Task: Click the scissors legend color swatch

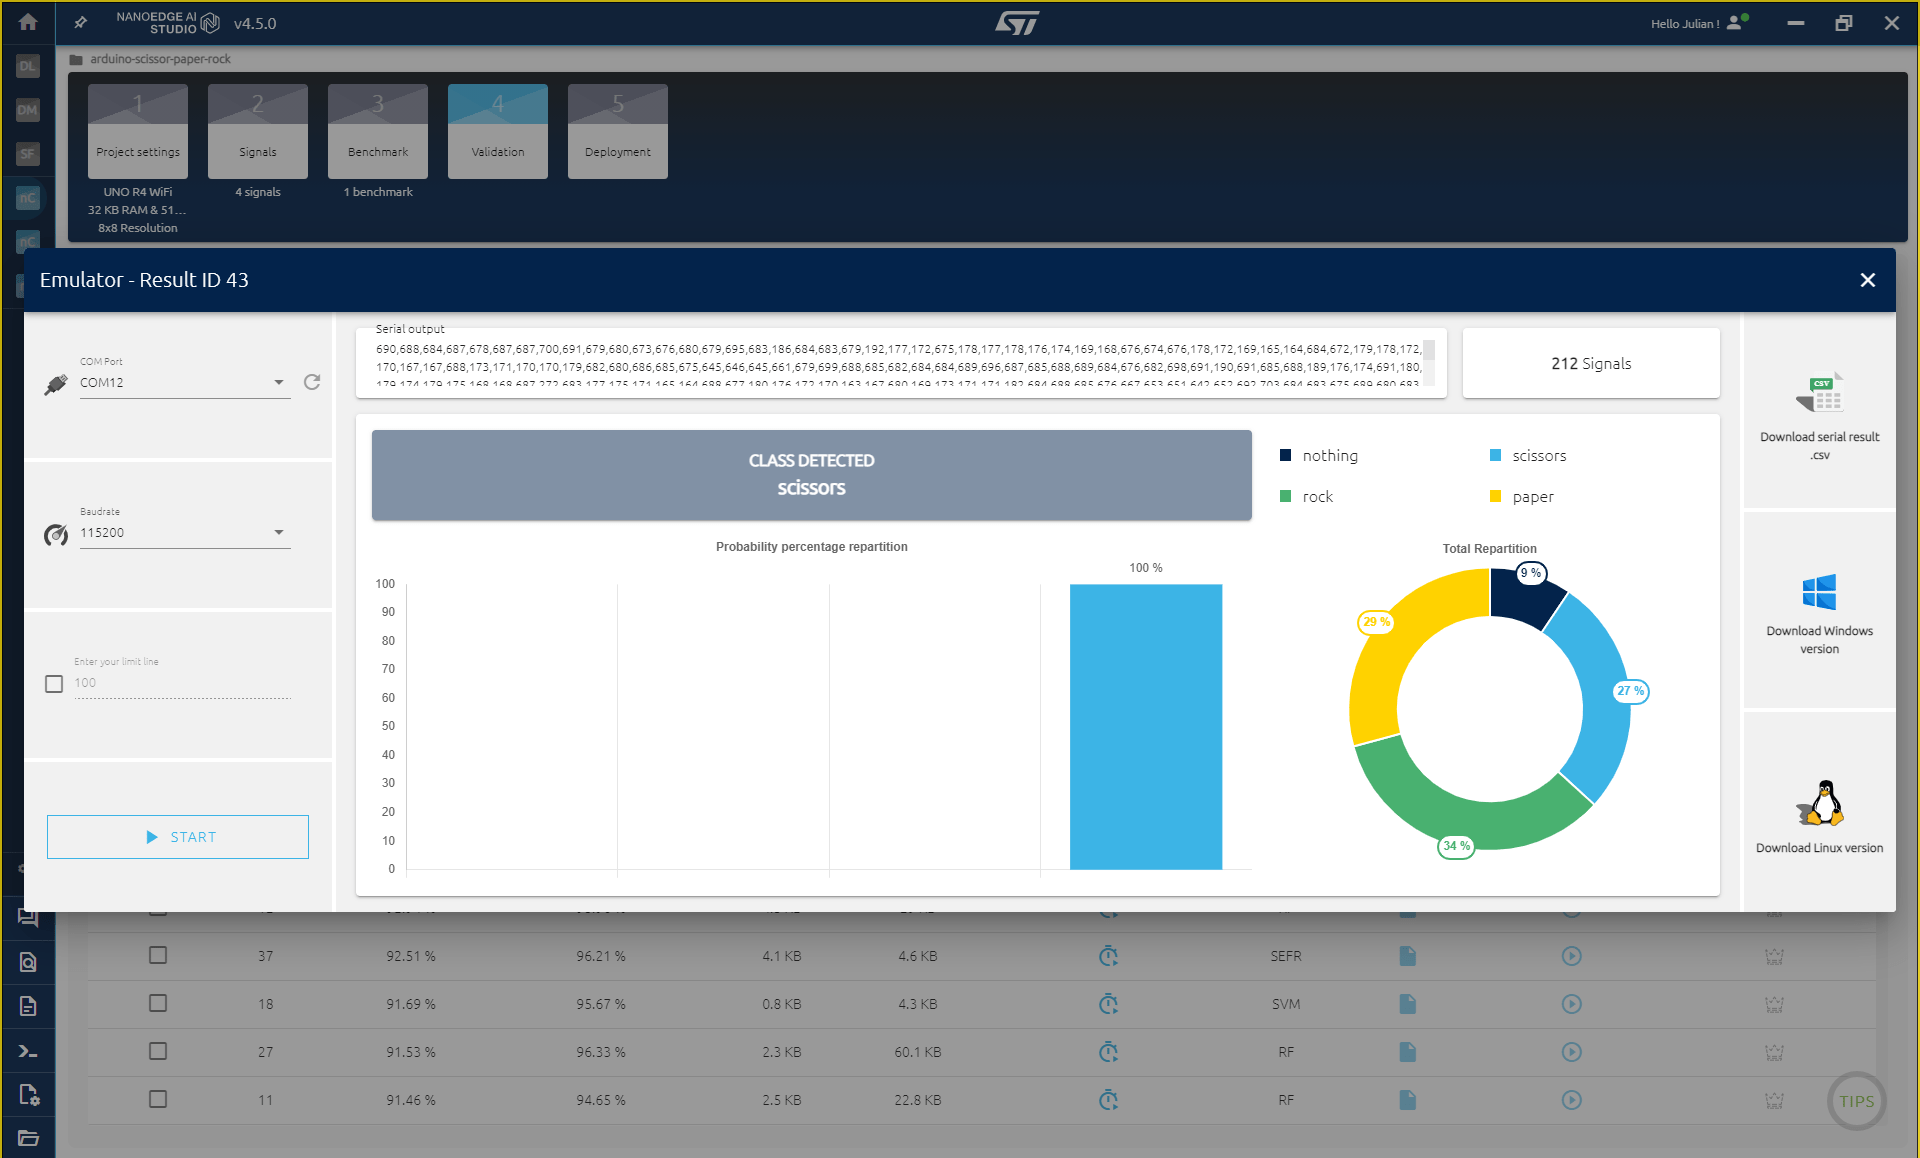Action: point(1495,456)
